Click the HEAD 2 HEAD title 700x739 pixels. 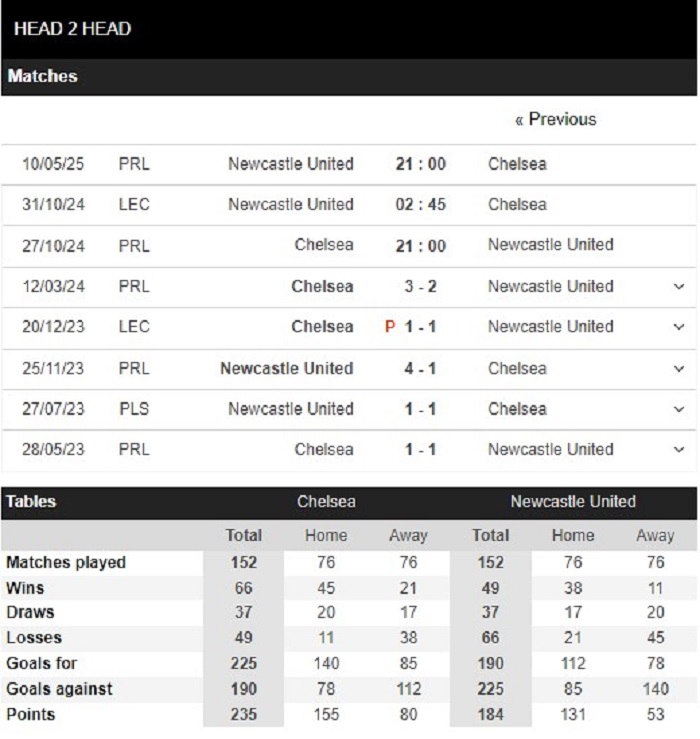[x=72, y=28]
